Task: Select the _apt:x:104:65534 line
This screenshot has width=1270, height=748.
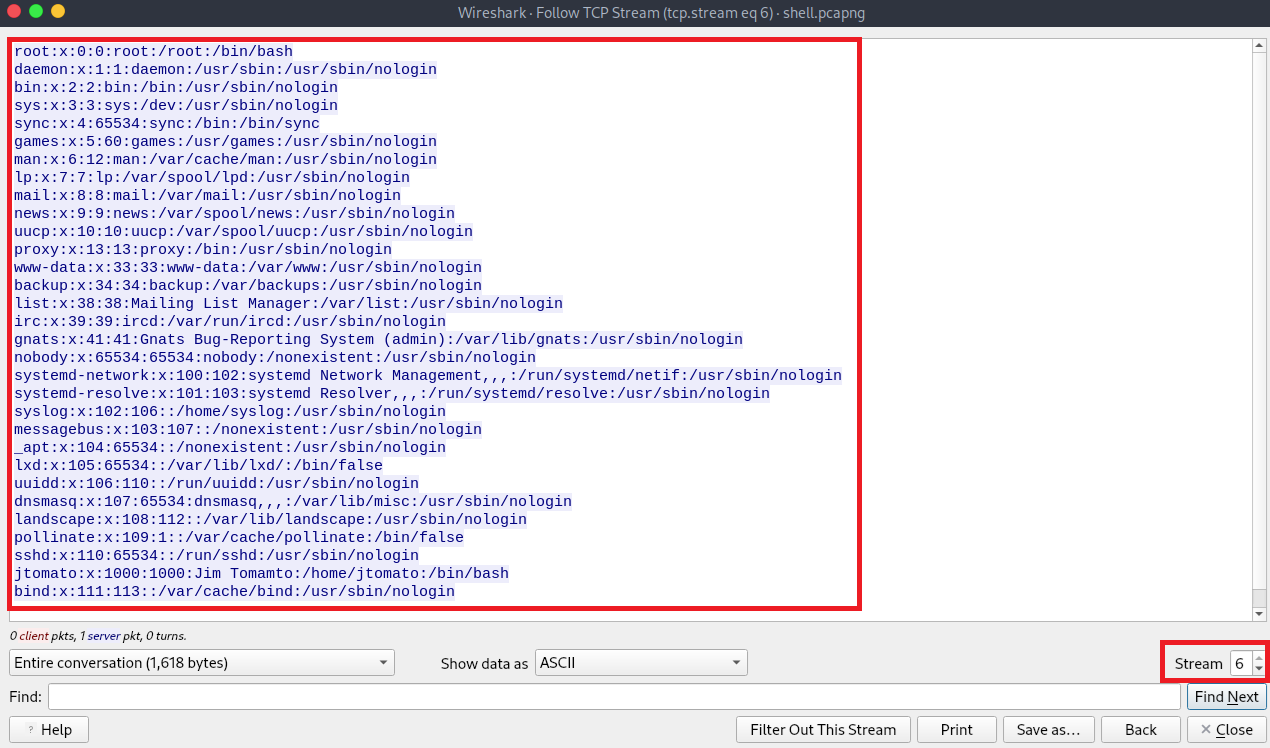Action: (230, 447)
